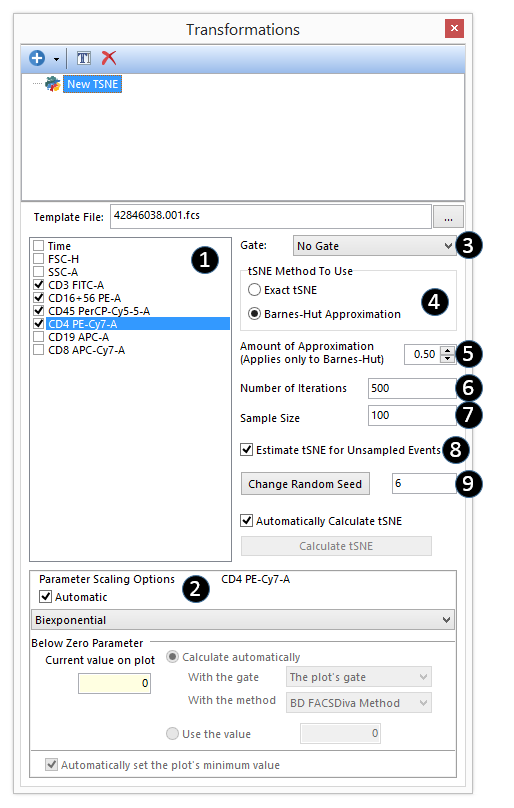Toggle Estimate tSNE for Unsampled Events
This screenshot has height=808, width=514.
246,450
